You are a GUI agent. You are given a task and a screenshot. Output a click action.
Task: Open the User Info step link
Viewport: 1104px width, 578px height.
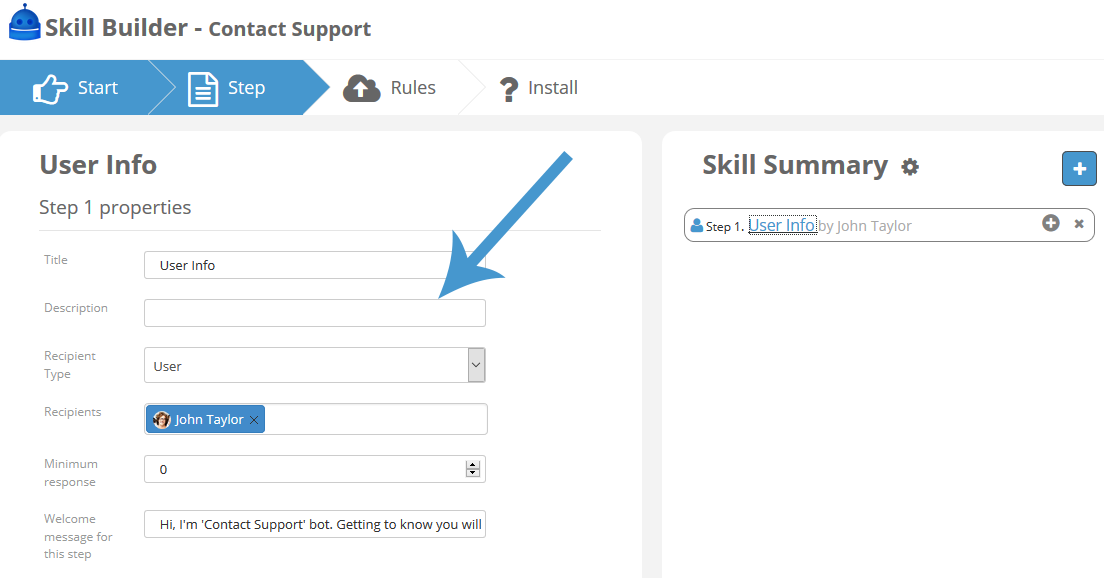tap(782, 225)
